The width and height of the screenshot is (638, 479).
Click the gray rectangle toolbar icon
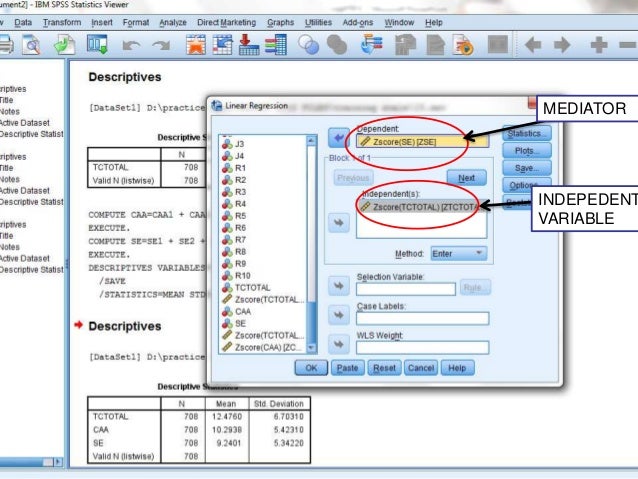pyautogui.click(x=498, y=44)
